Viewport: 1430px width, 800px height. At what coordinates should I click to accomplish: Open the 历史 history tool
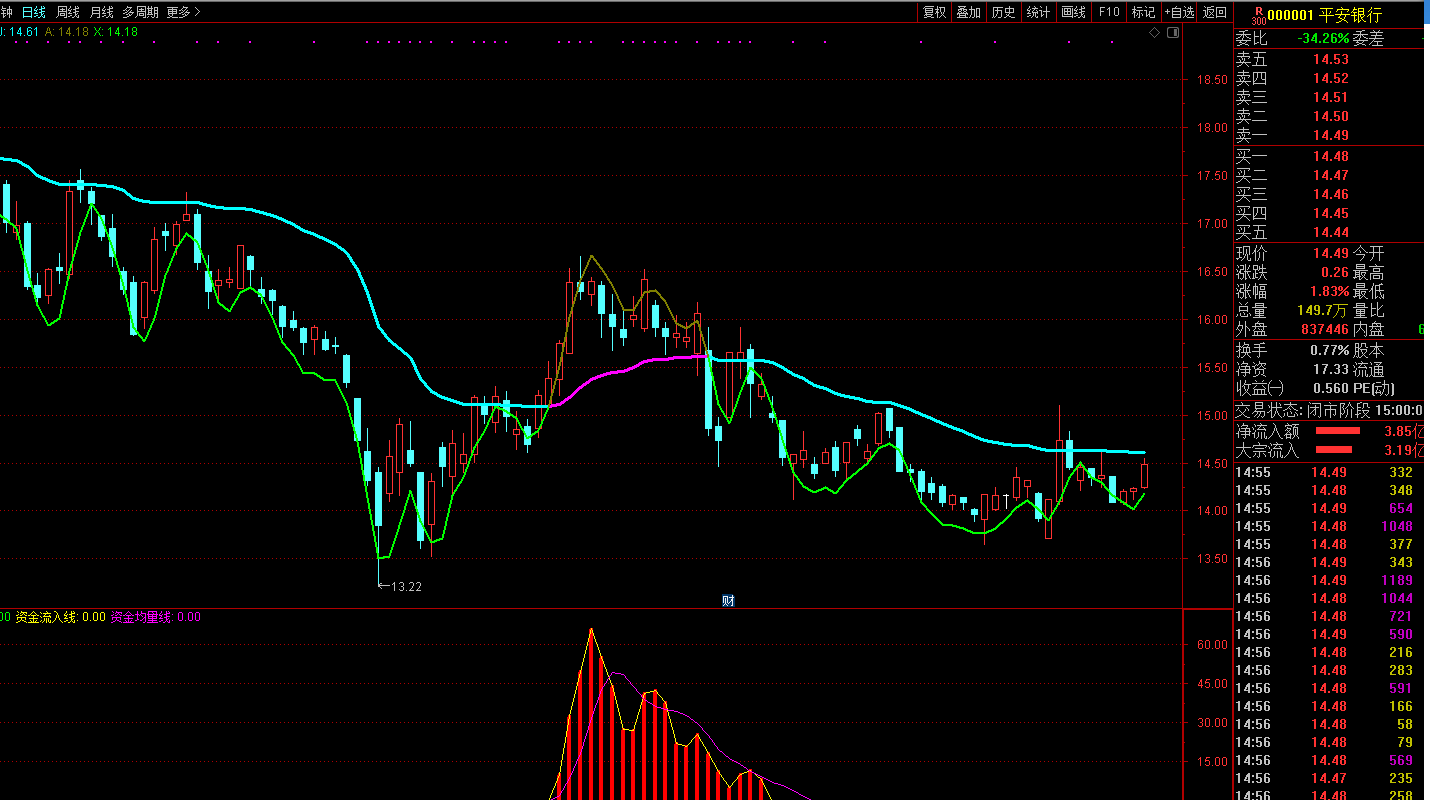click(1003, 12)
